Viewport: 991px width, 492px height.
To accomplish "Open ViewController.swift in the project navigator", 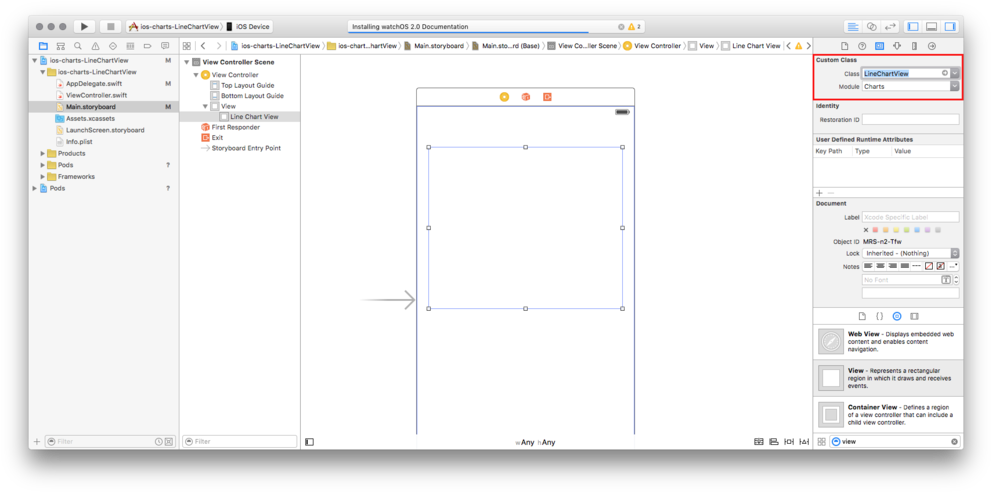I will pos(96,95).
